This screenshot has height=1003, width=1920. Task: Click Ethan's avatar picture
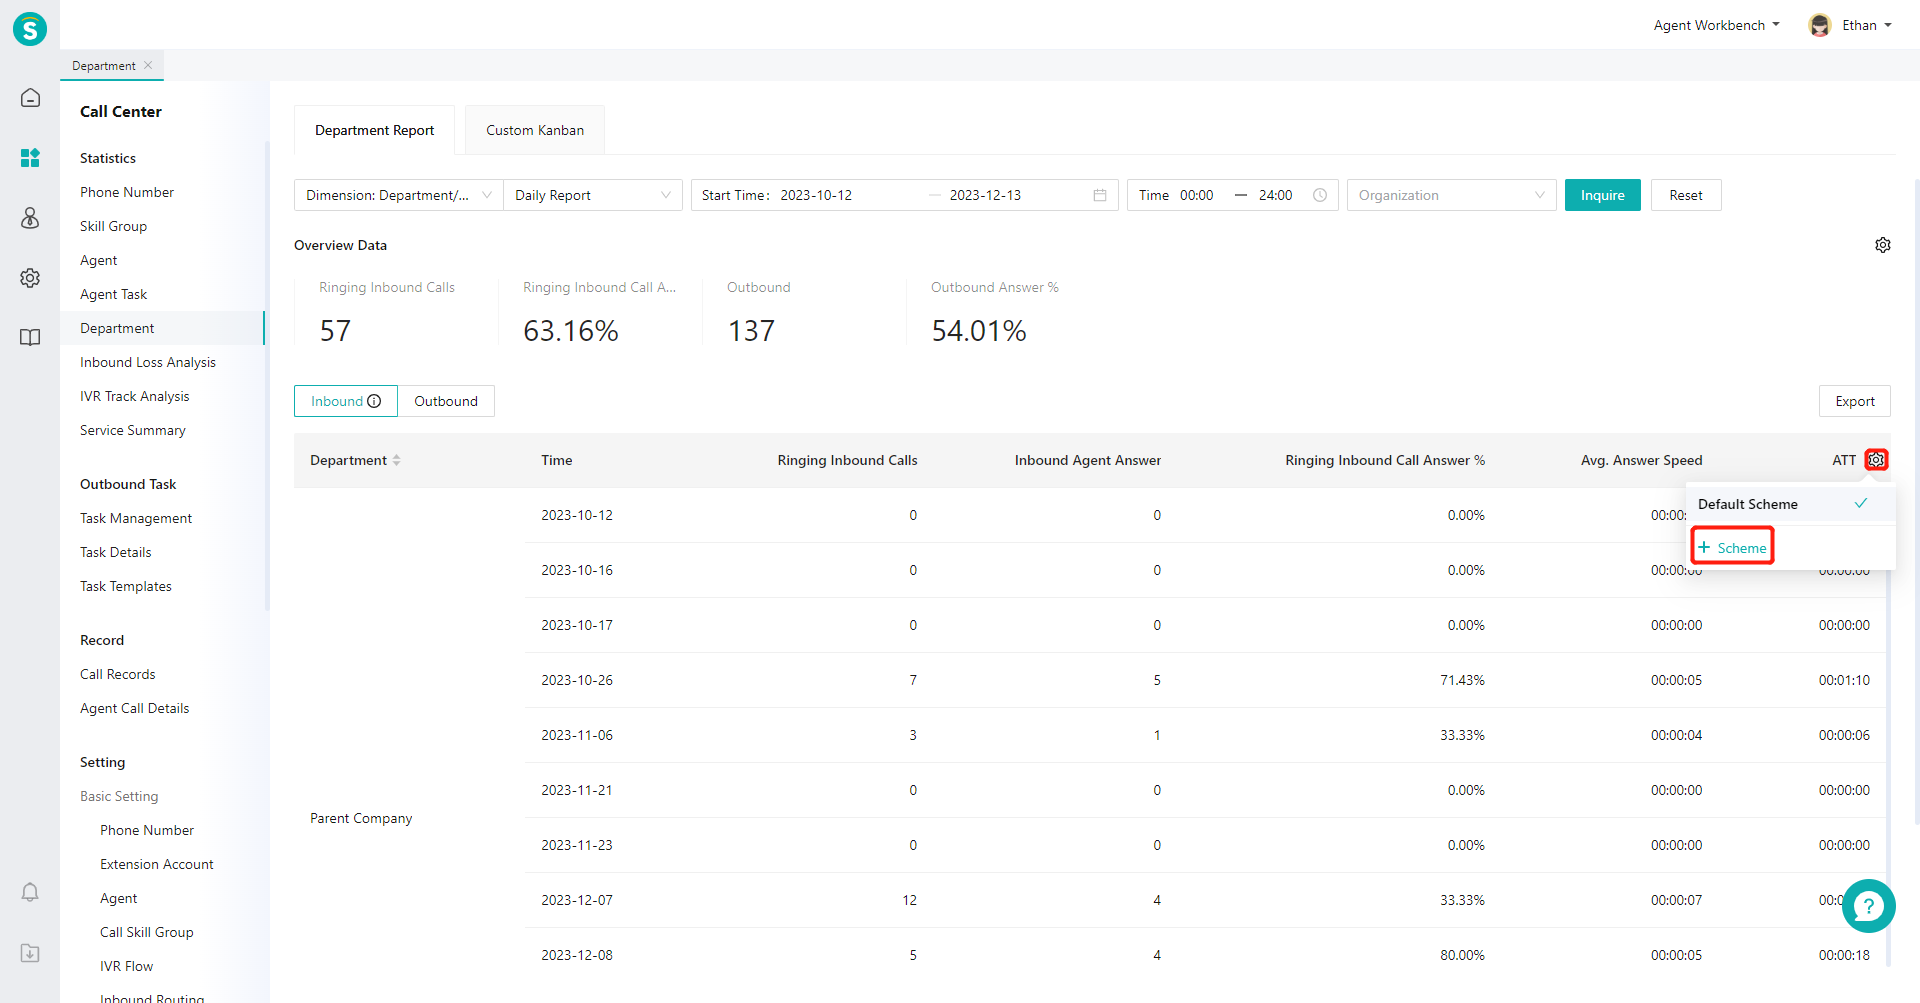click(1820, 25)
